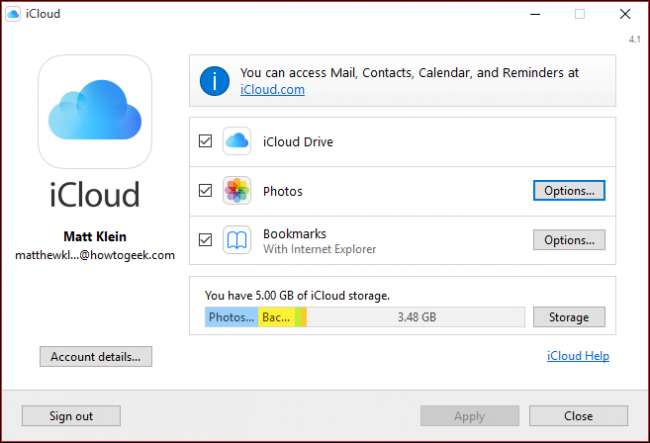Click the iCloud title bar icon
Viewport: 650px width, 443px height.
[14, 14]
